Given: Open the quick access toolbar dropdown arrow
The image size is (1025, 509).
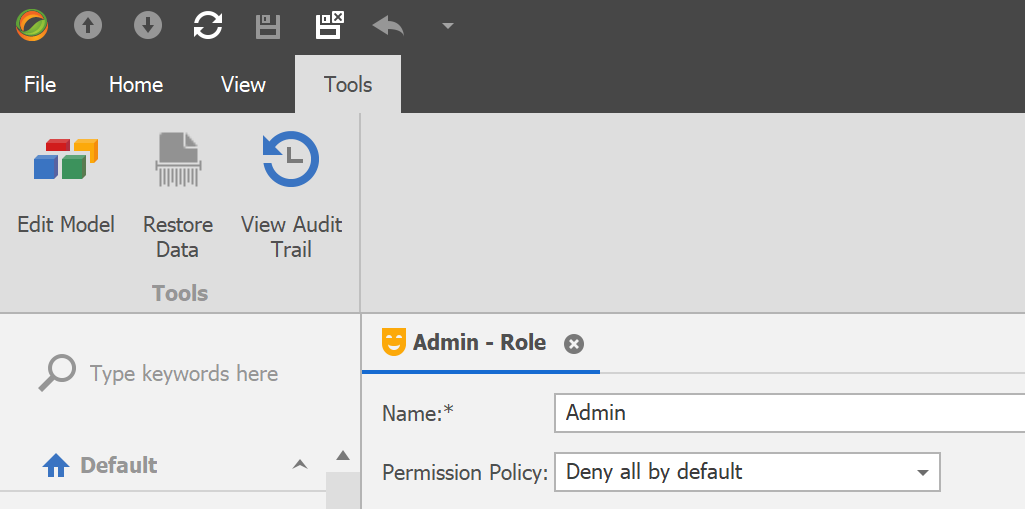Looking at the screenshot, I should pos(448,26).
